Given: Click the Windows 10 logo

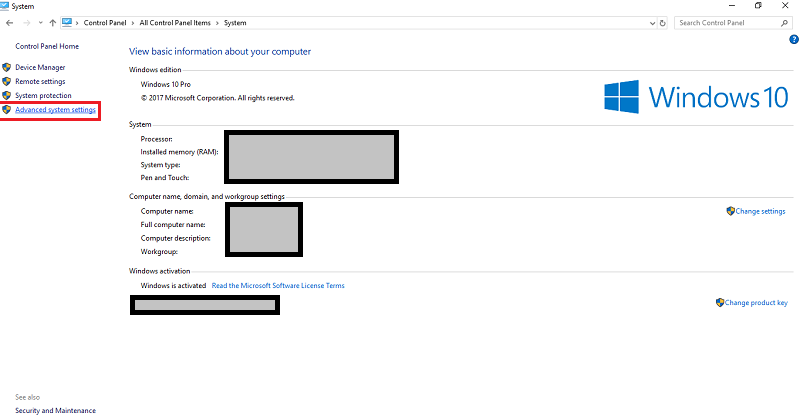Looking at the screenshot, I should click(696, 97).
